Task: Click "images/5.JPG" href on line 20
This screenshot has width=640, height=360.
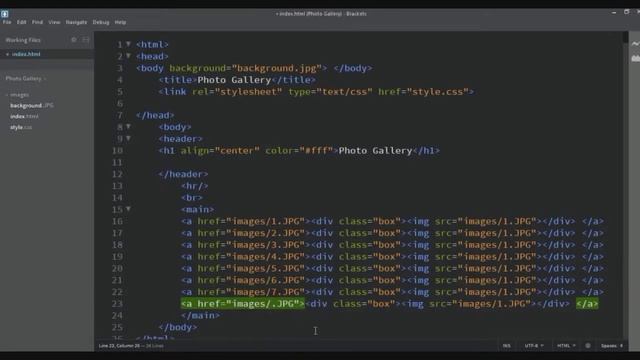Action: point(265,269)
